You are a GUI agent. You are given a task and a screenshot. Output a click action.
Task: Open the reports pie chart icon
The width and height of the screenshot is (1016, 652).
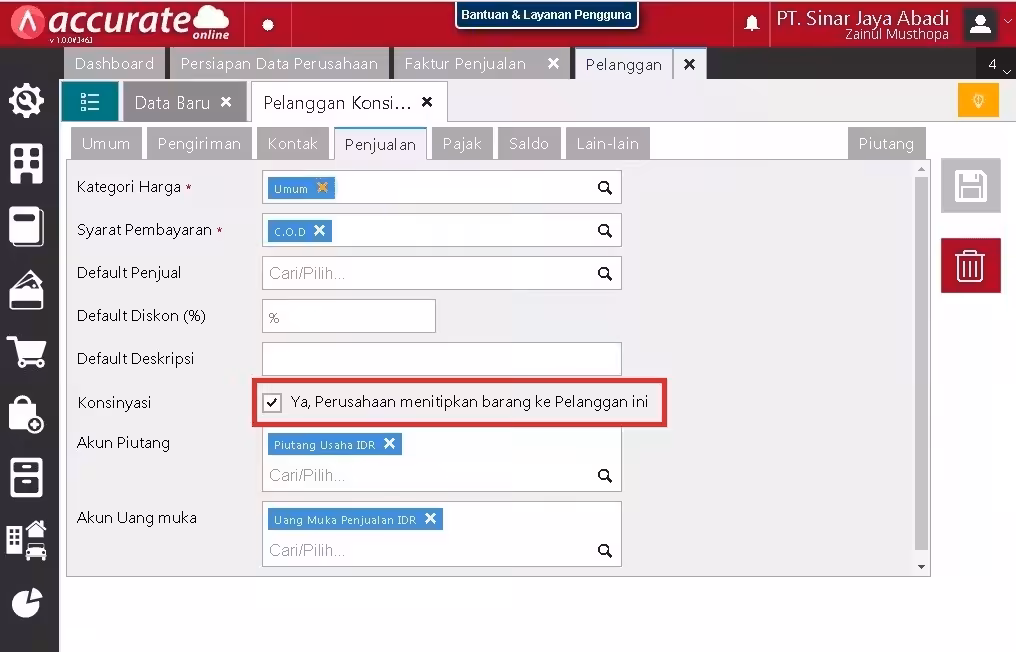click(27, 603)
